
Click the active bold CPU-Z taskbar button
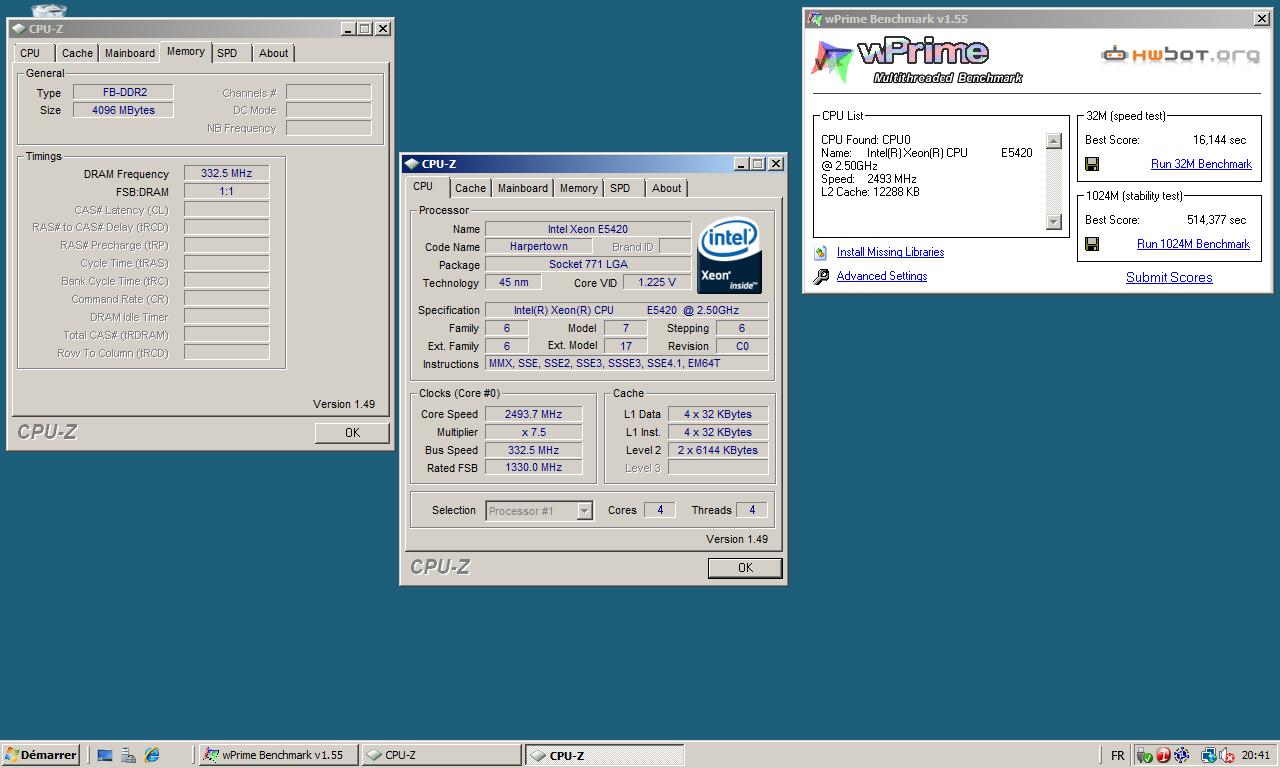click(x=605, y=755)
